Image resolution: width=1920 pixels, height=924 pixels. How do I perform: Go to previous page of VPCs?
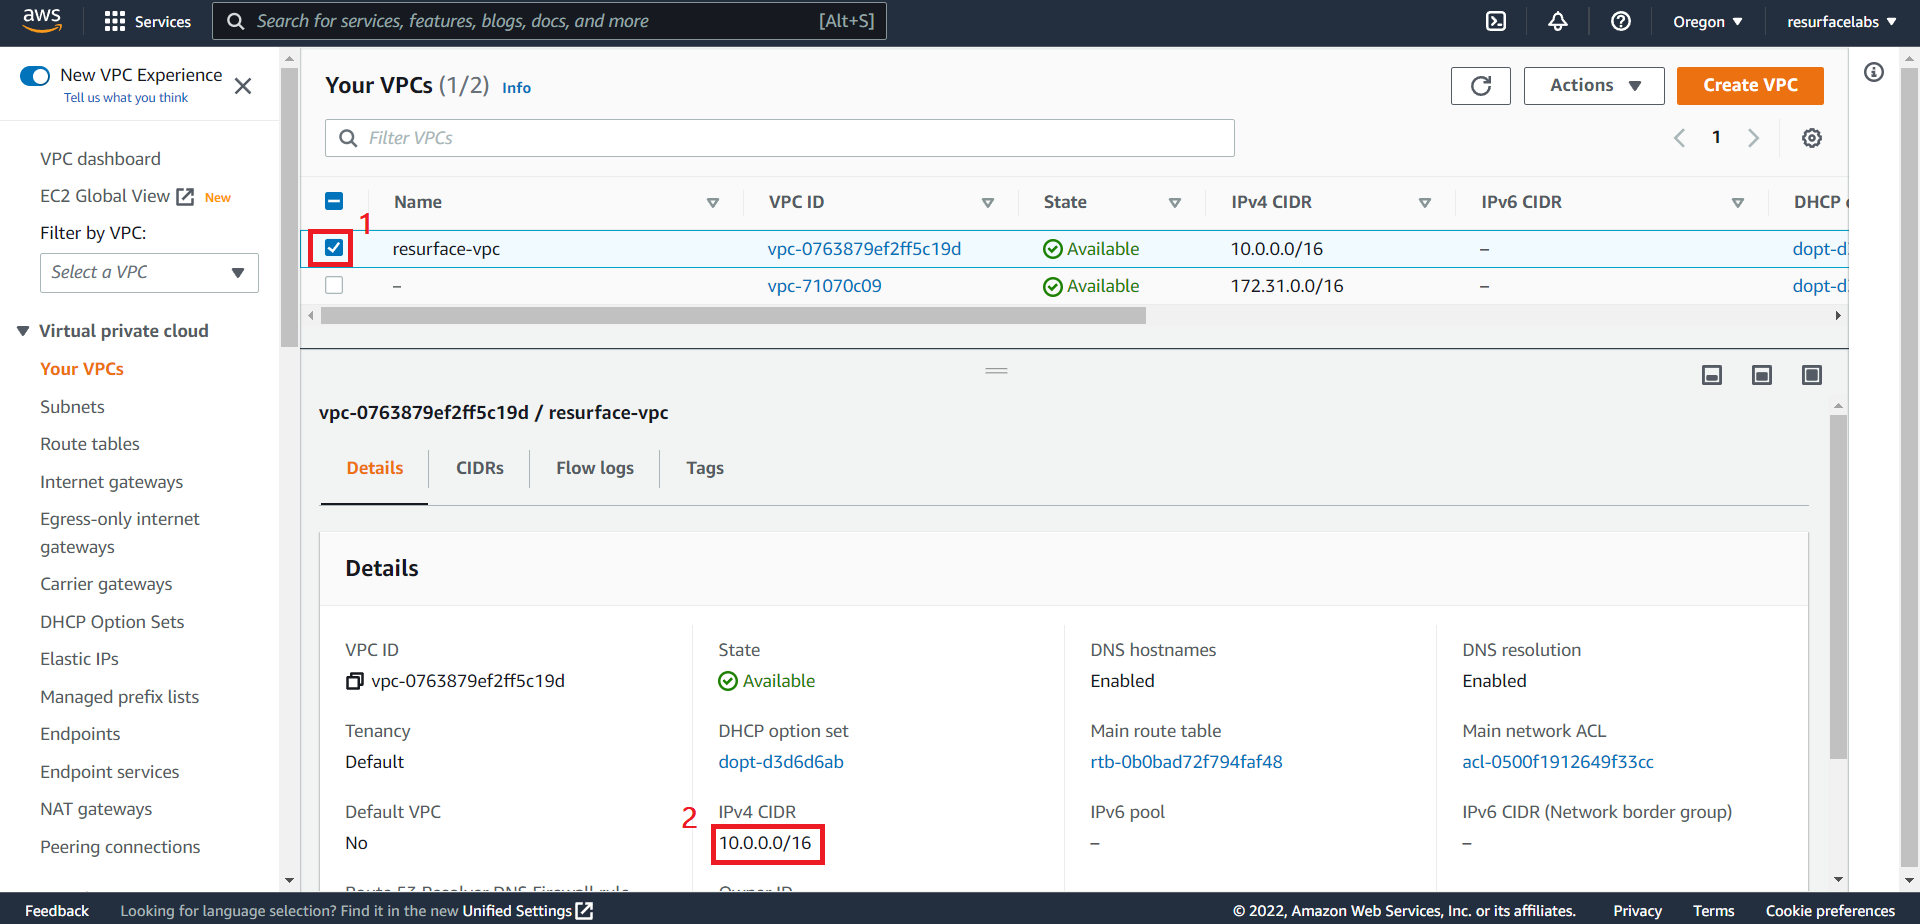(x=1680, y=138)
